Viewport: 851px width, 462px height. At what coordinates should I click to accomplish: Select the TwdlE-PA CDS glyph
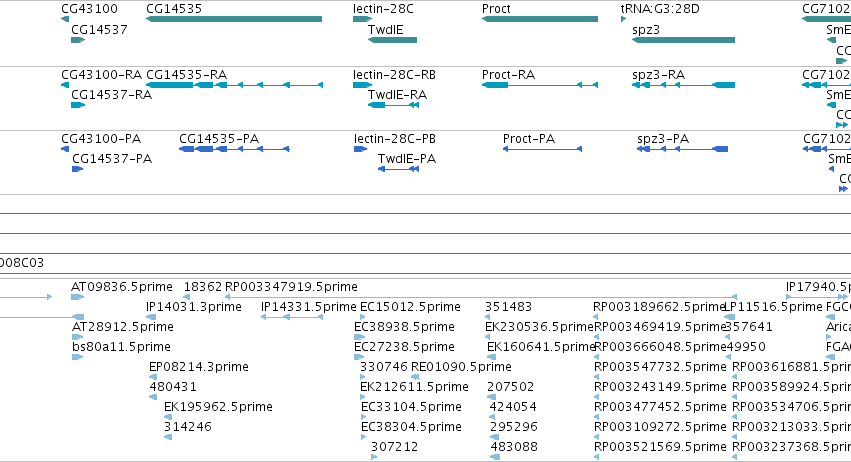point(398,169)
